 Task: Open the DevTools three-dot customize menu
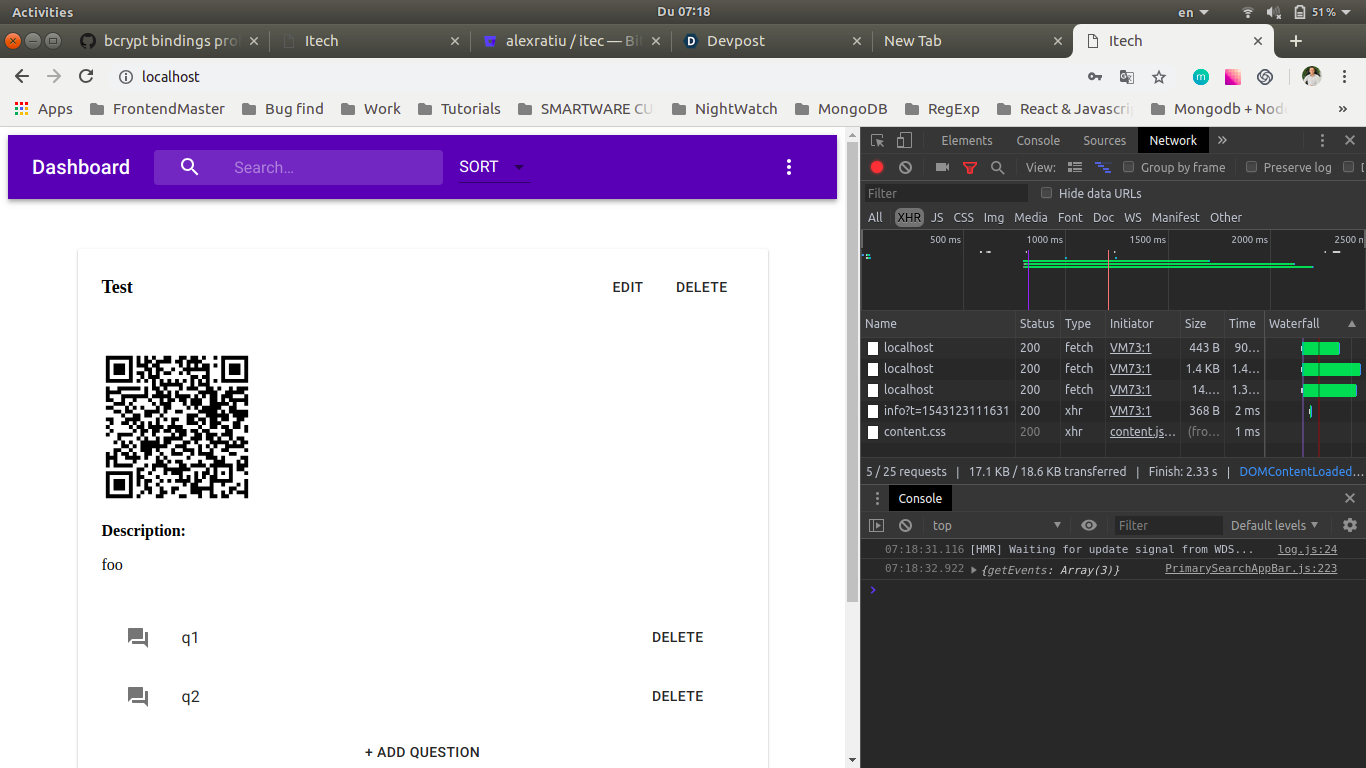1322,141
